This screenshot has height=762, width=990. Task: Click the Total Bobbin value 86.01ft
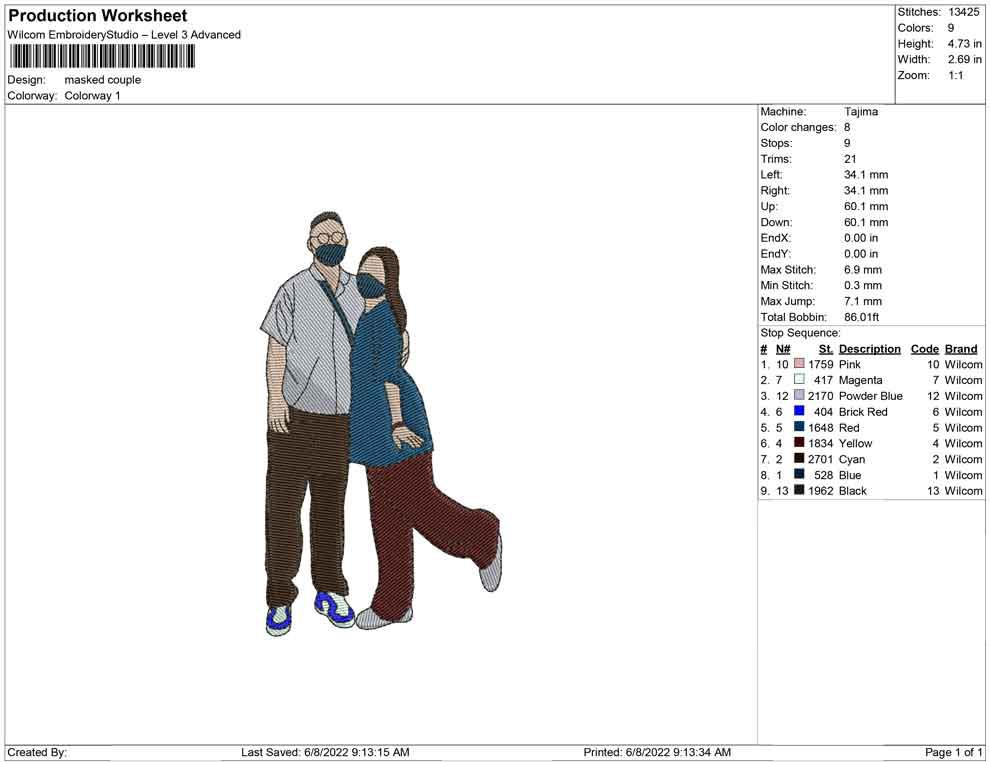(861, 318)
